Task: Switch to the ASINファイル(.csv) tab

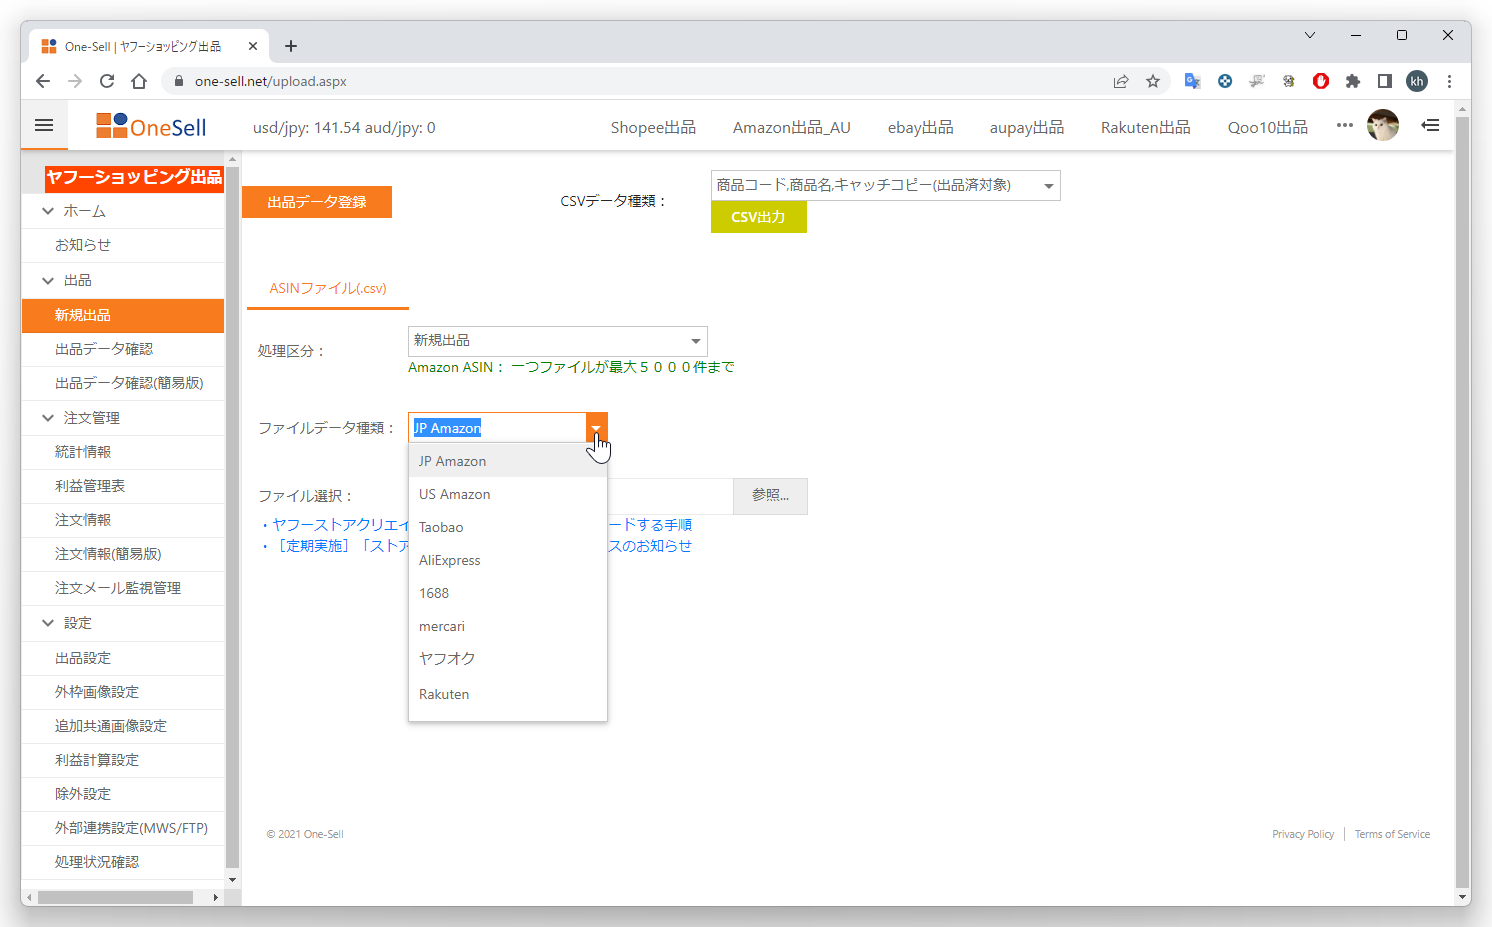Action: click(328, 288)
